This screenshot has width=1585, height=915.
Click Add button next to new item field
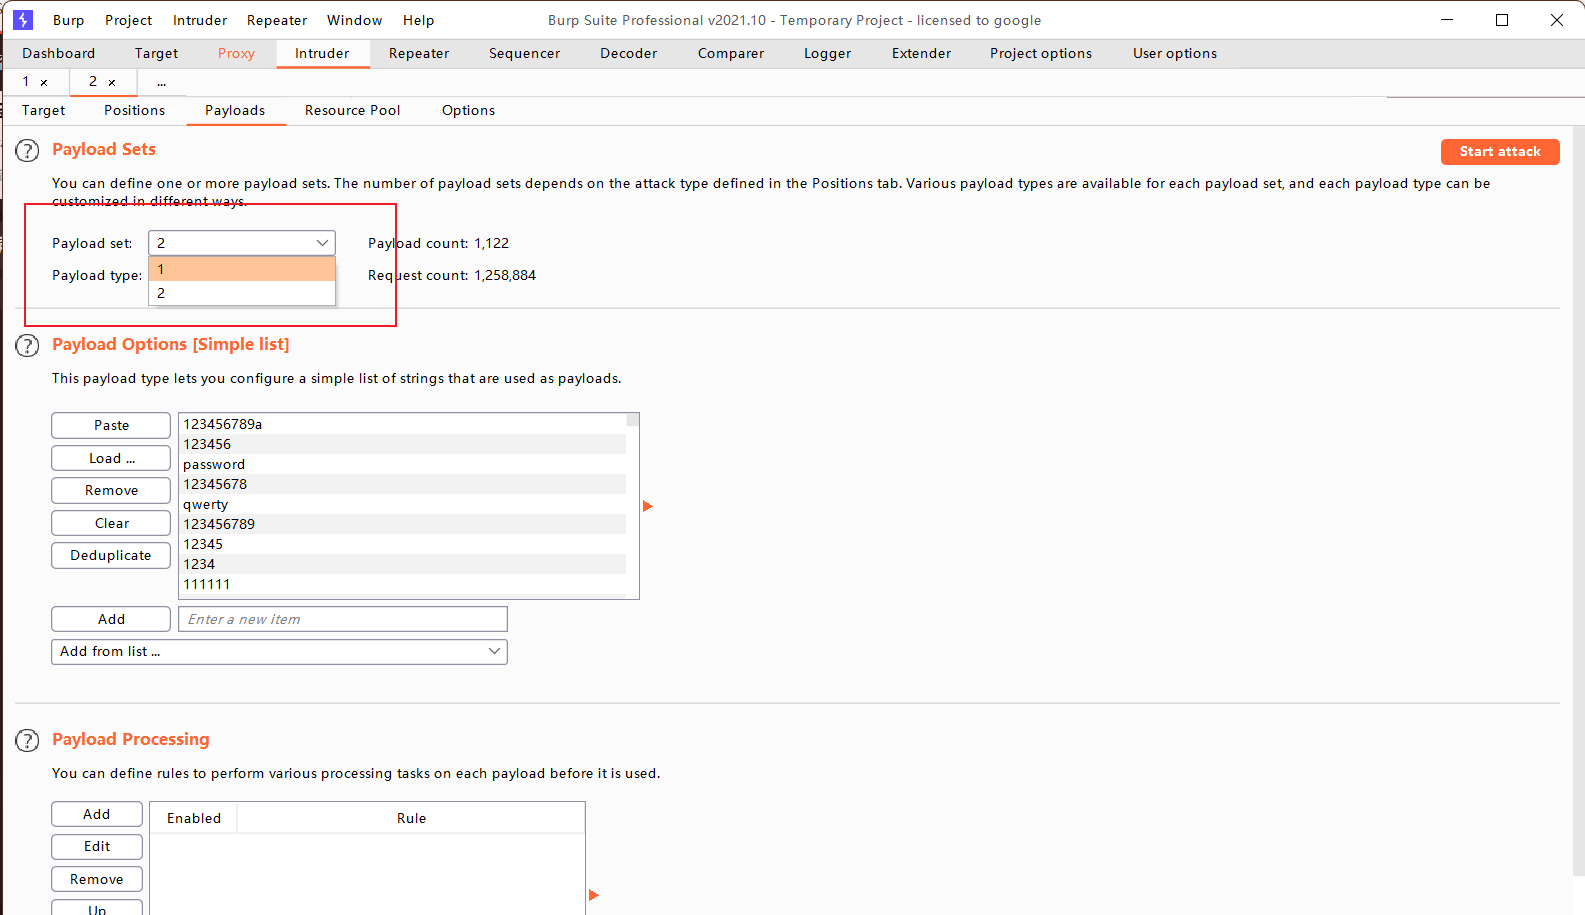(111, 619)
